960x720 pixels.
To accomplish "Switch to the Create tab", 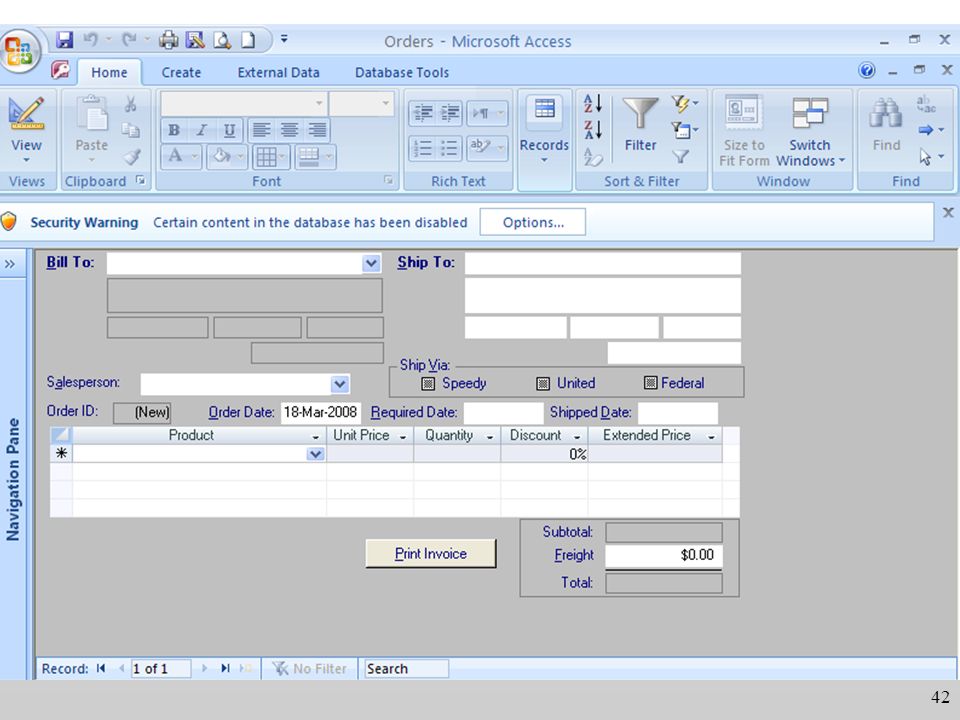I will (x=181, y=72).
